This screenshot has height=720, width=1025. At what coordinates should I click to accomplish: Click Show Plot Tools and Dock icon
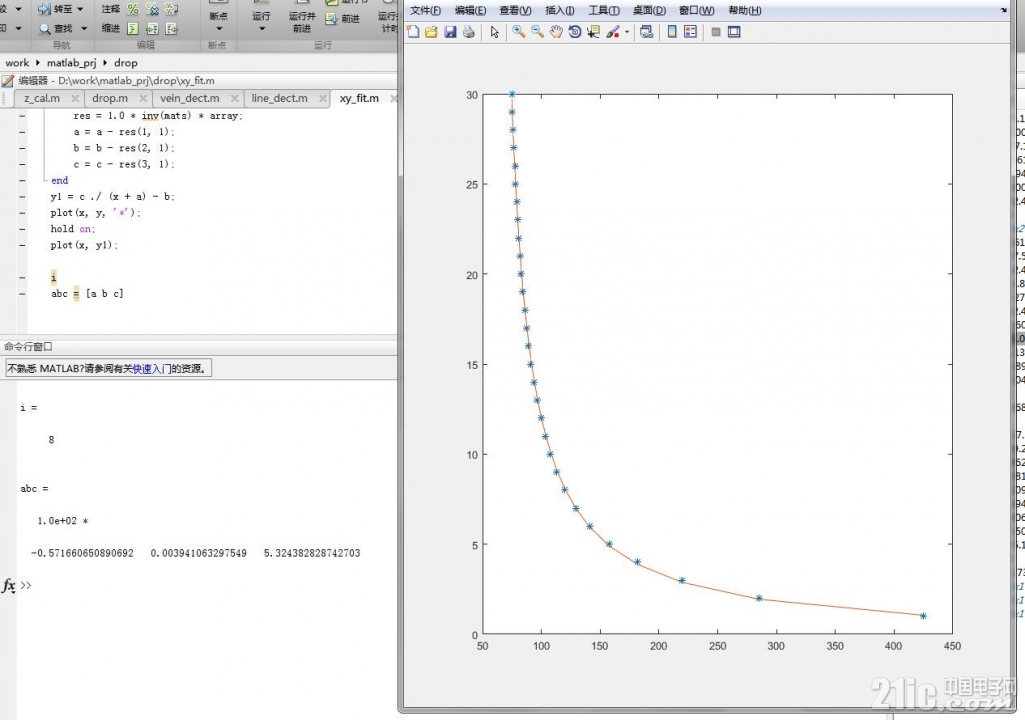(734, 32)
